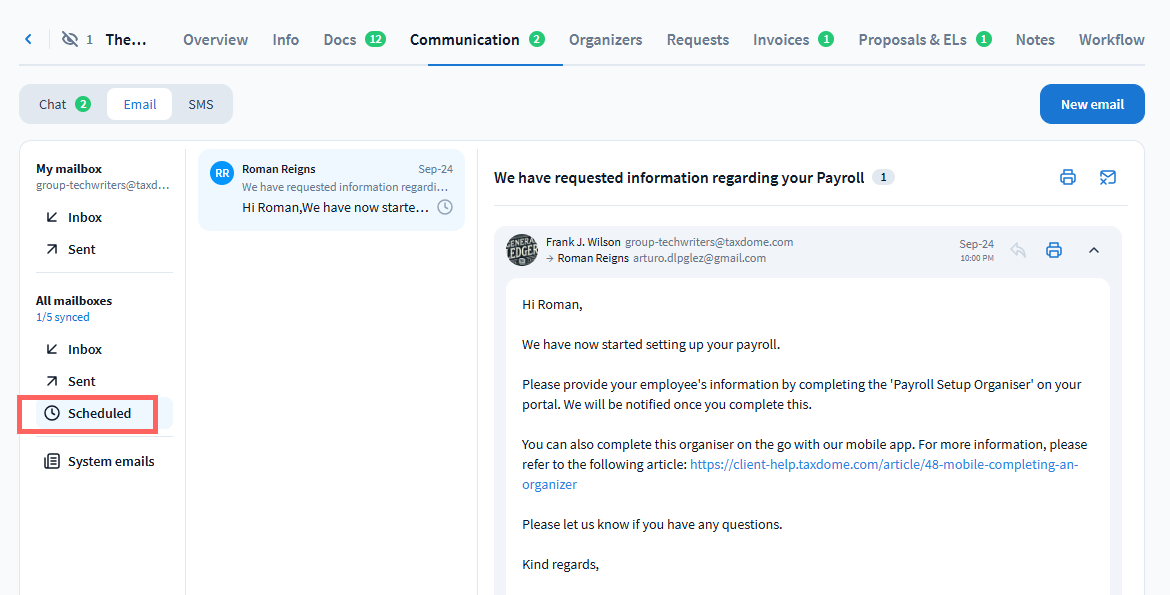Click the General Ledger sender avatar
1170x595 pixels.
pos(522,250)
